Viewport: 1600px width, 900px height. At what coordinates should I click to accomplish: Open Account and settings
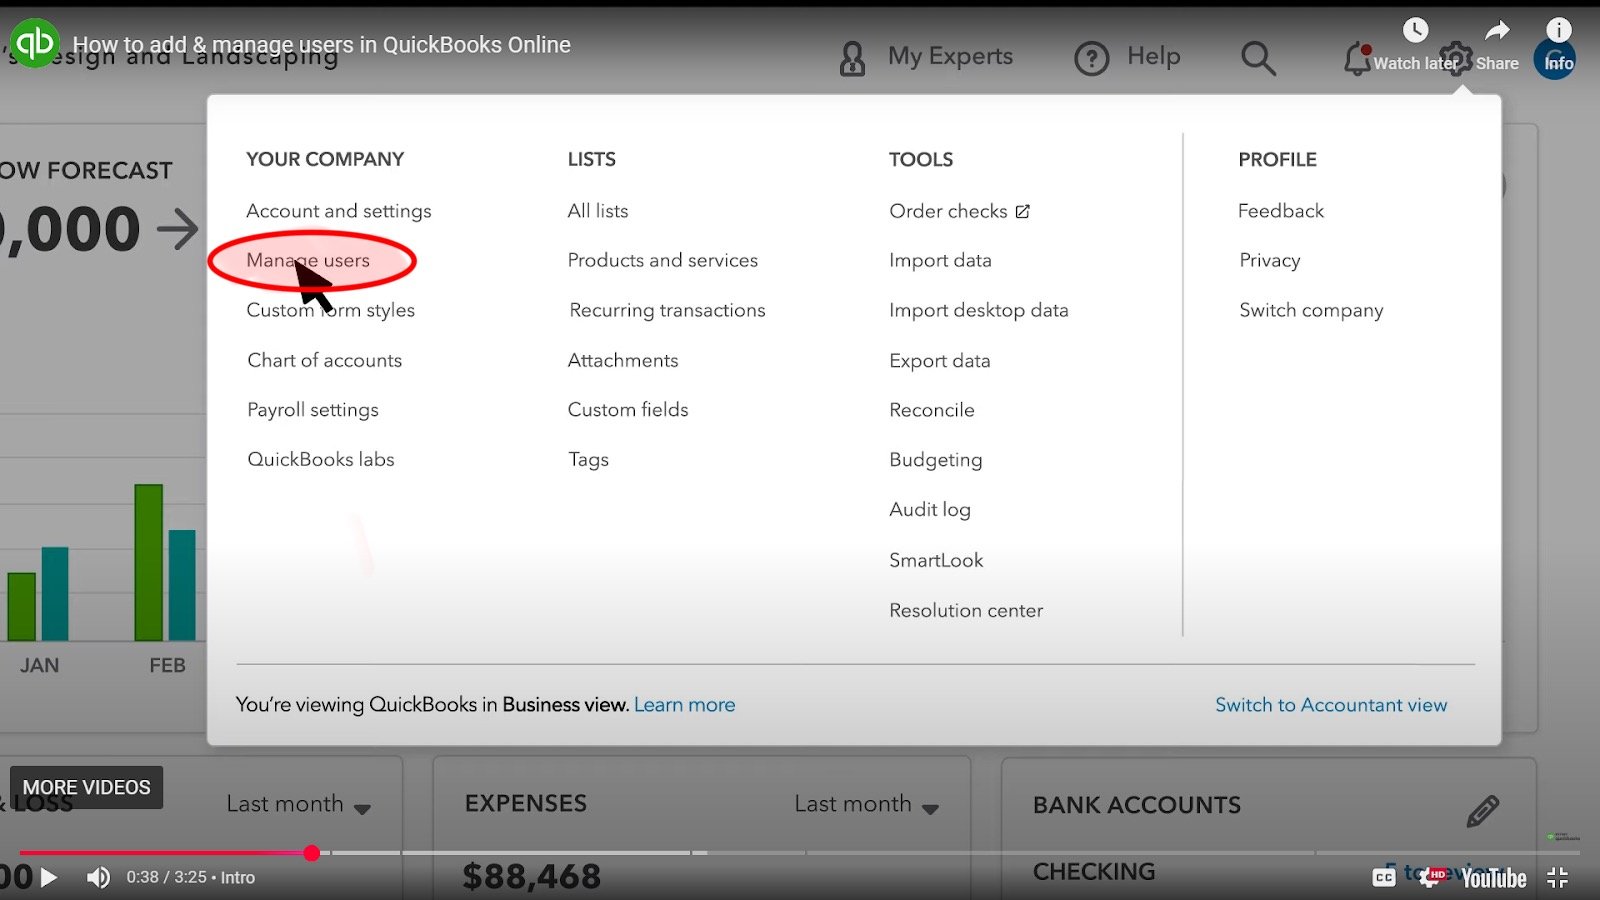click(339, 211)
